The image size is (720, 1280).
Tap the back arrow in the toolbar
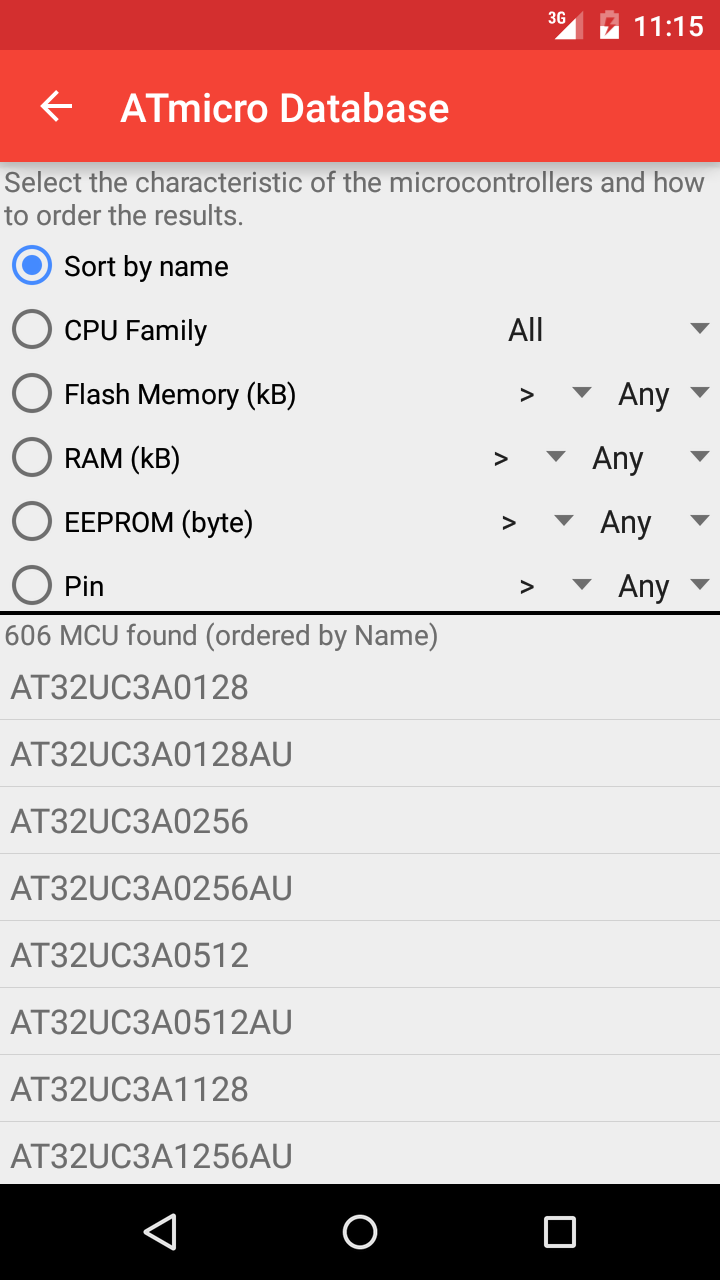point(57,107)
